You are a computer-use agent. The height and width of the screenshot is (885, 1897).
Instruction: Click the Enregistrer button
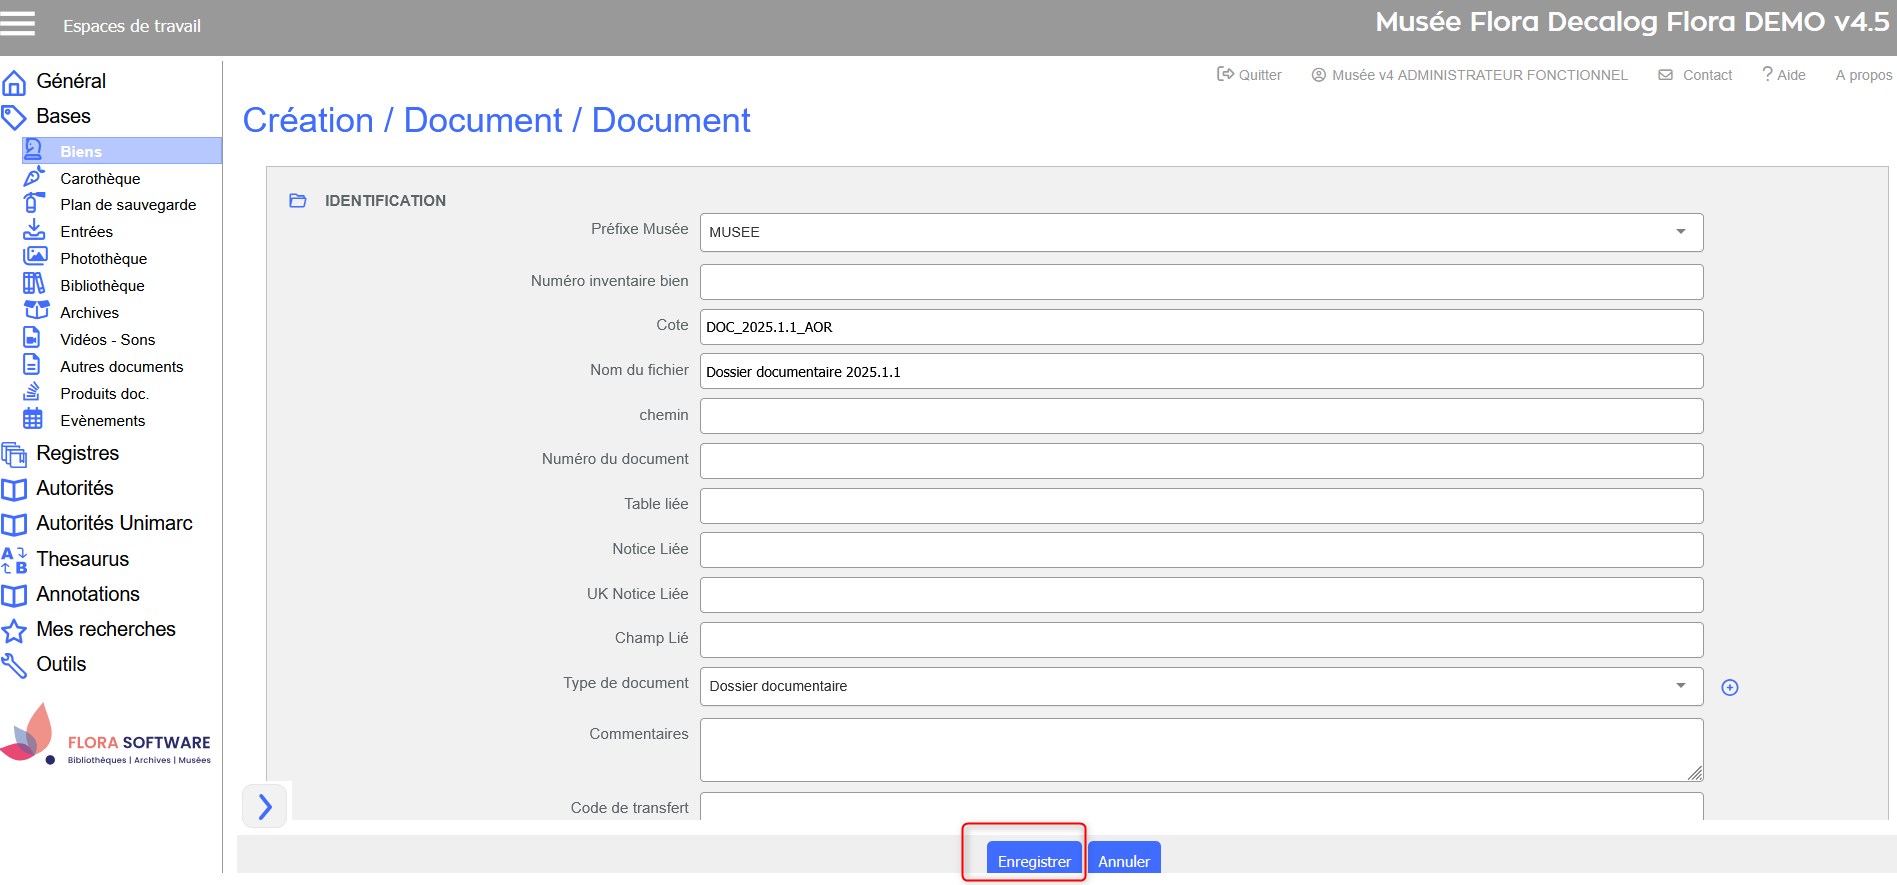(x=1033, y=860)
